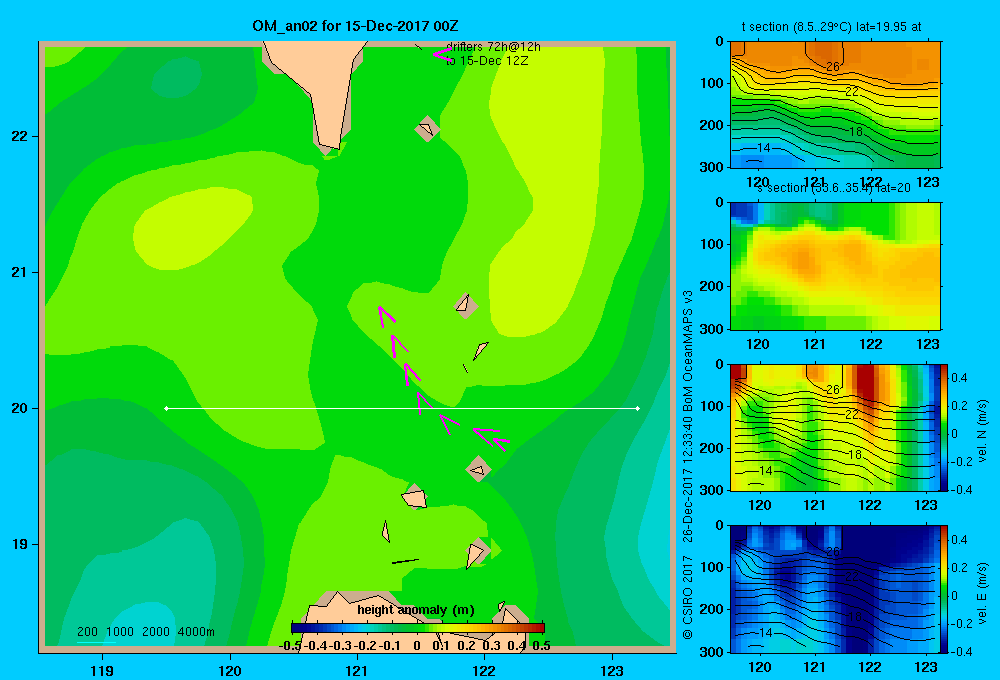Click the map title 'OM_an02 for 15-Dec-2017 00Z'
Viewport: 1000px width, 680px height.
(355, 26)
